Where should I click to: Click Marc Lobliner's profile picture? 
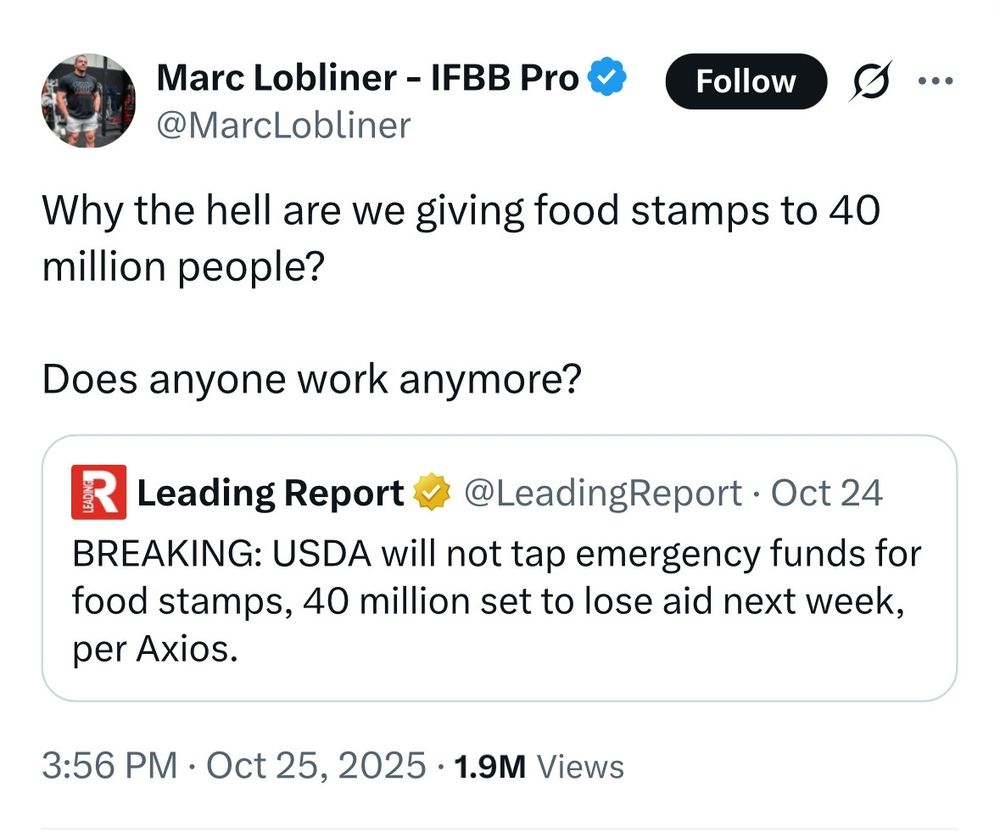click(x=88, y=100)
